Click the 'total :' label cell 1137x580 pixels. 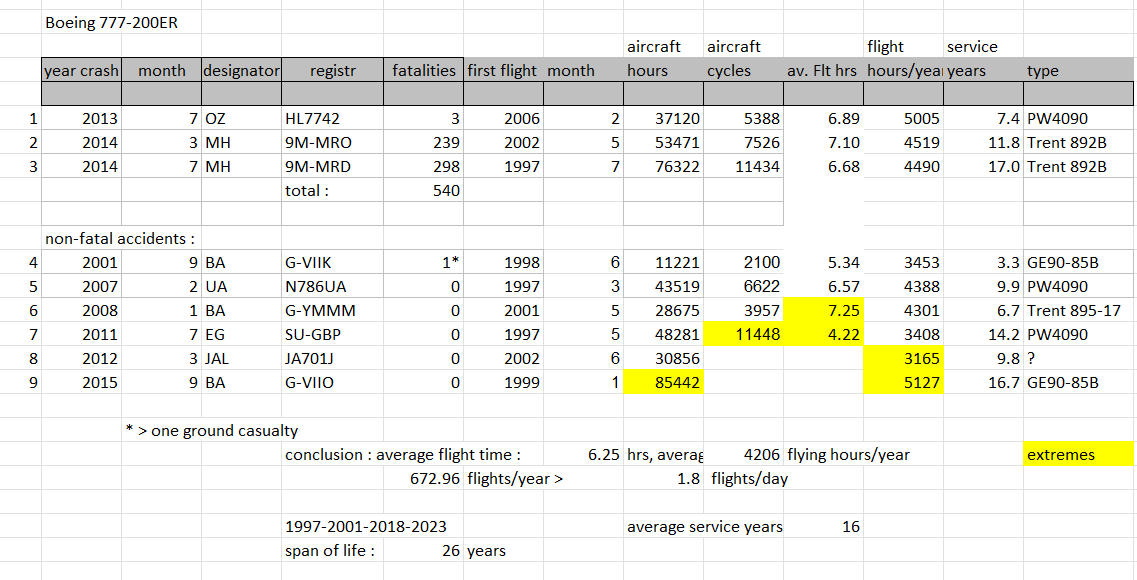click(332, 190)
